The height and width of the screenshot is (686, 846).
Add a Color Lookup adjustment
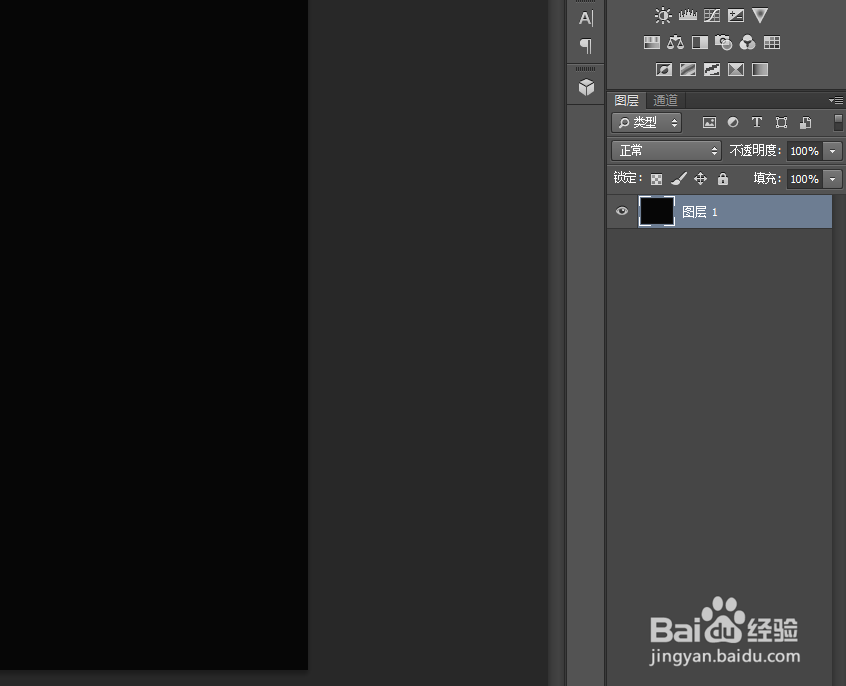[772, 42]
